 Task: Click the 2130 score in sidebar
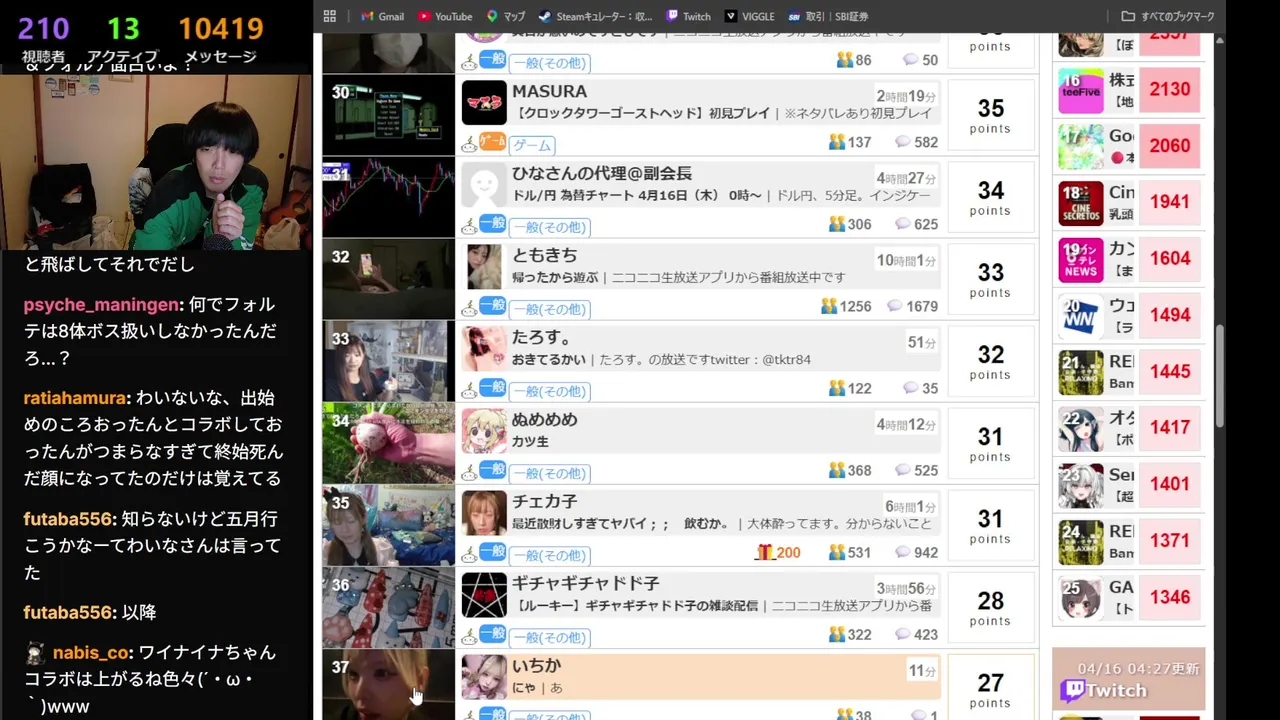(1170, 90)
